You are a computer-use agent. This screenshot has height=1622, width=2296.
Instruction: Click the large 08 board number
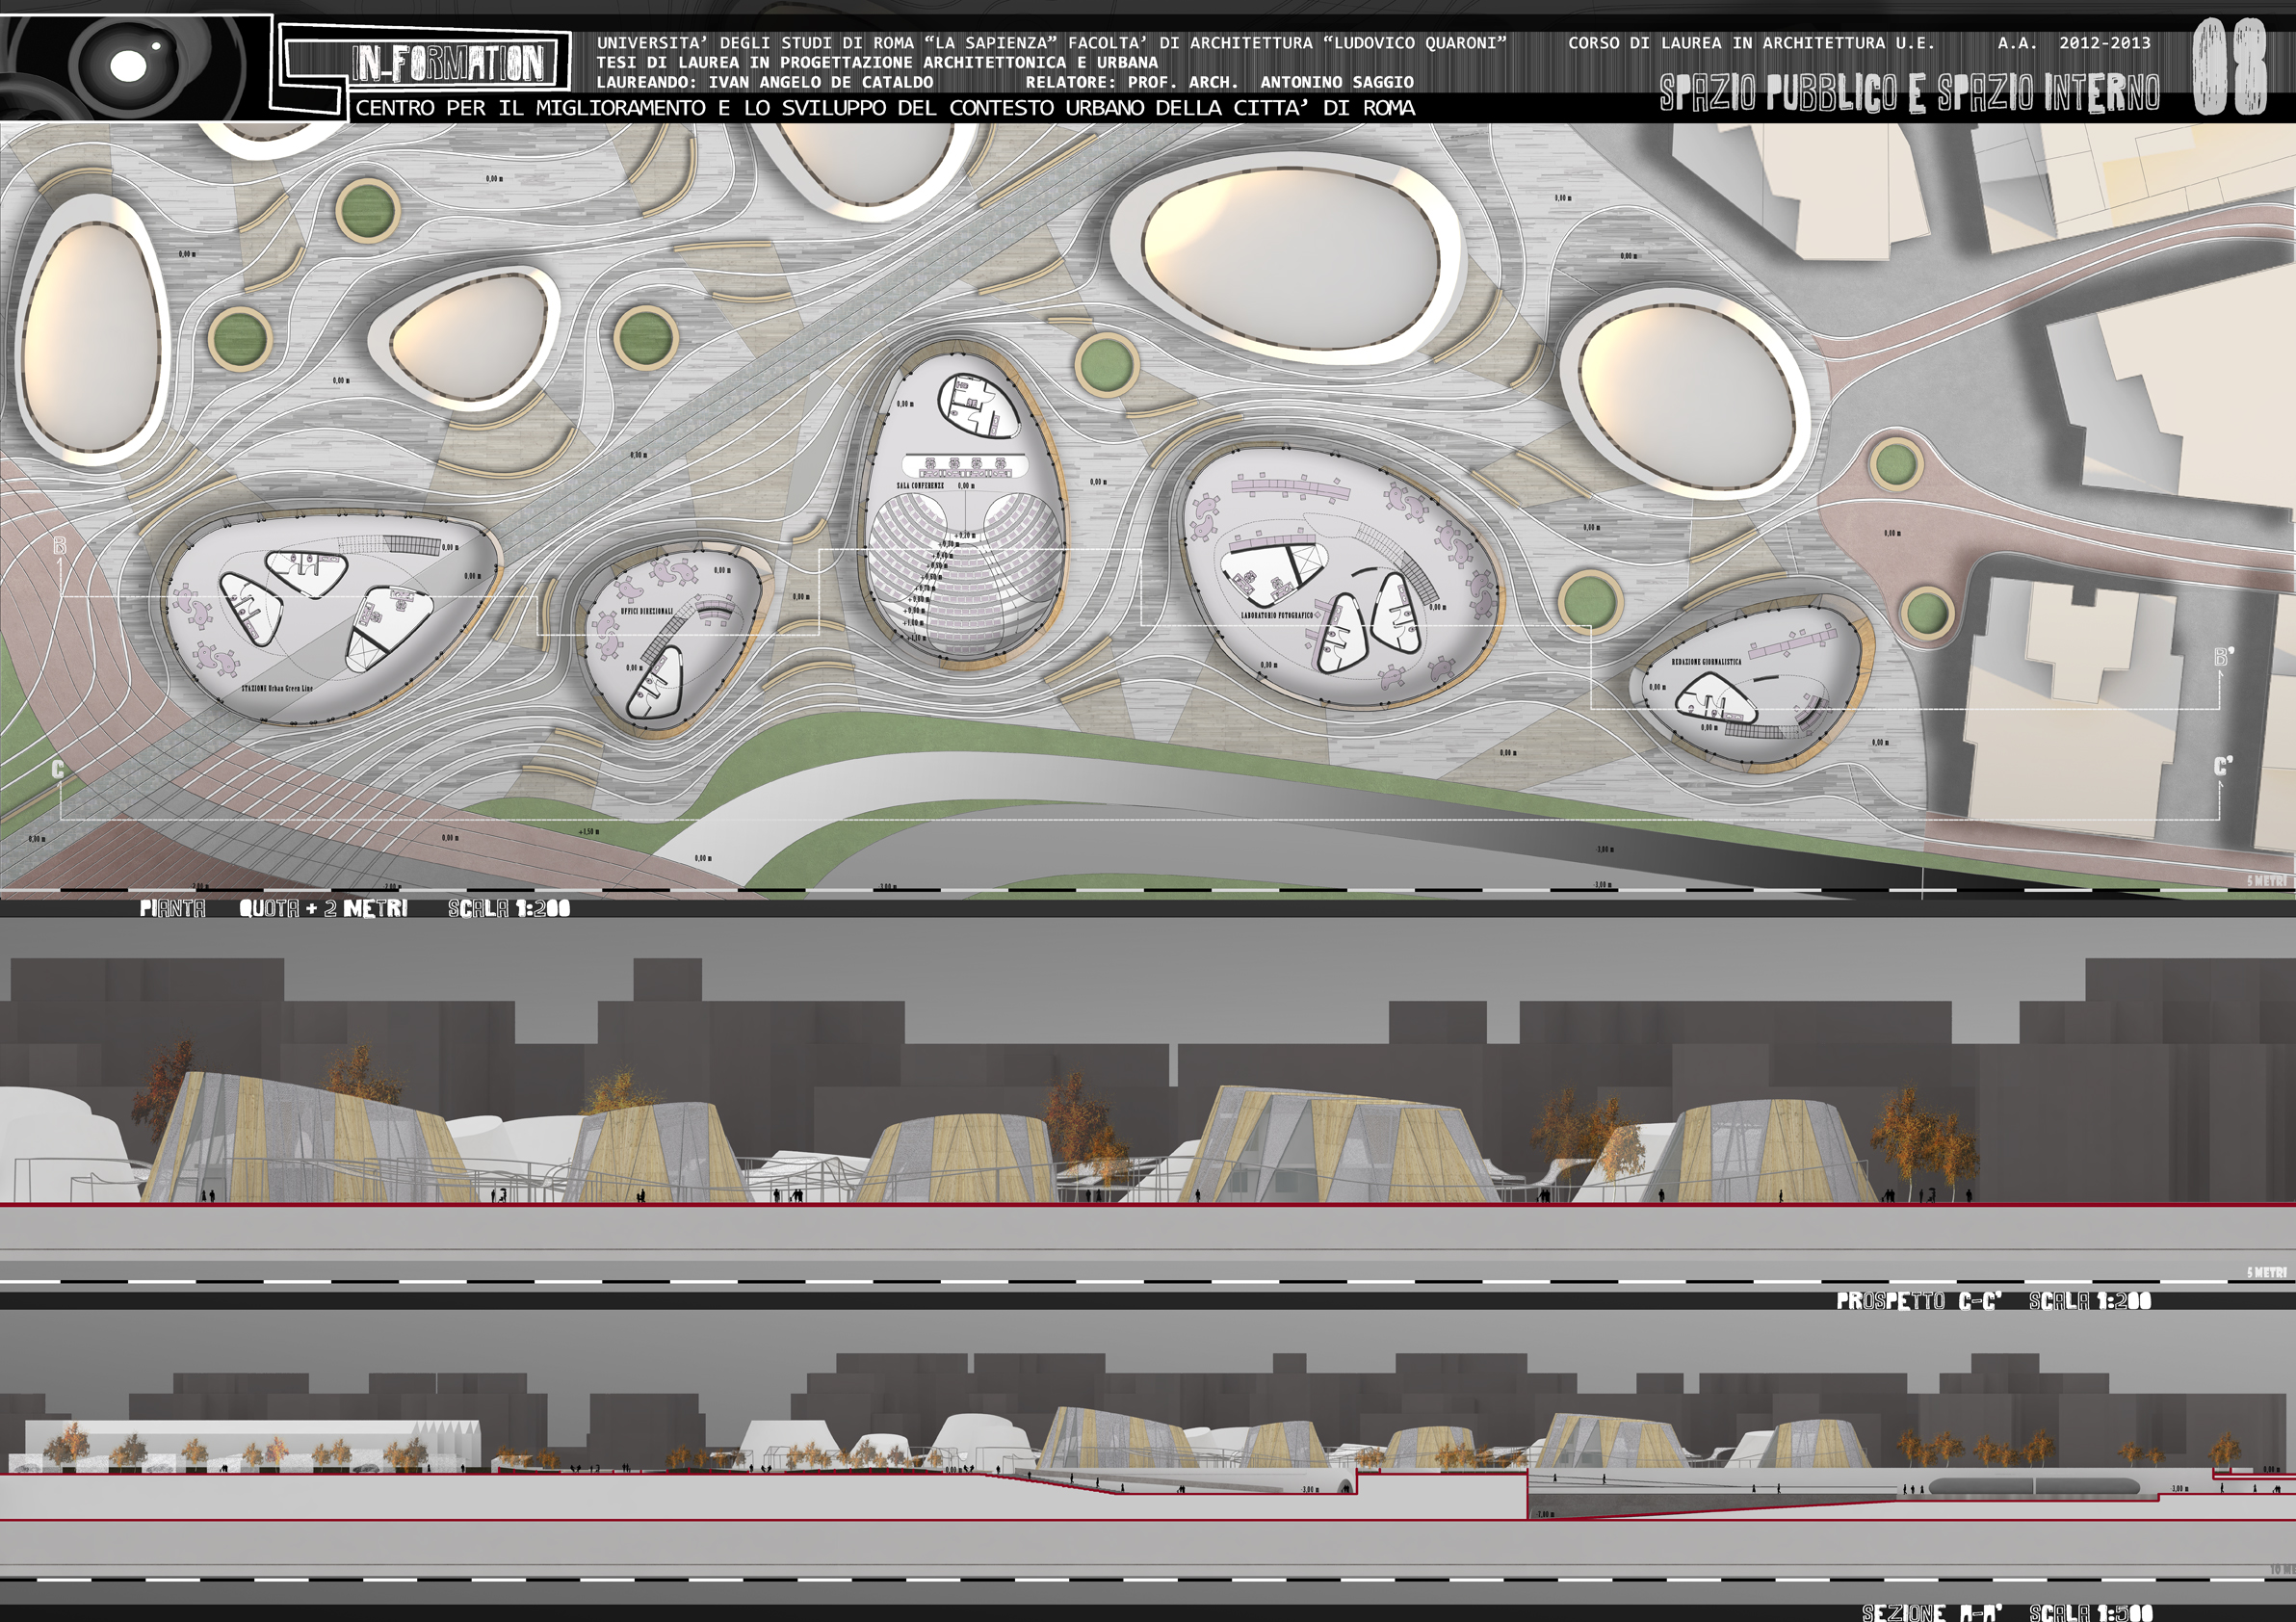2229,70
